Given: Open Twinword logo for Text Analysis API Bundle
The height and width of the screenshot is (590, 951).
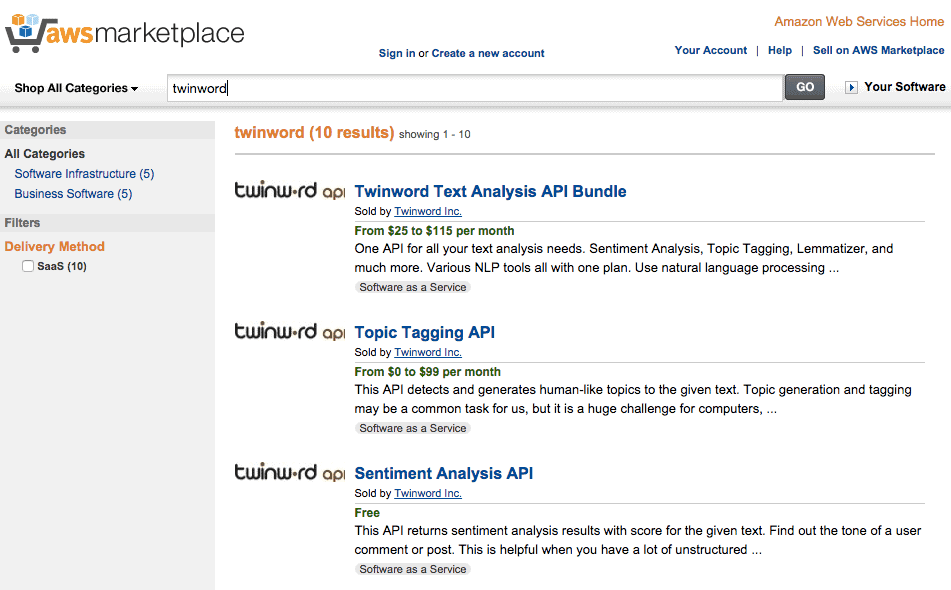Looking at the screenshot, I should pyautogui.click(x=290, y=190).
